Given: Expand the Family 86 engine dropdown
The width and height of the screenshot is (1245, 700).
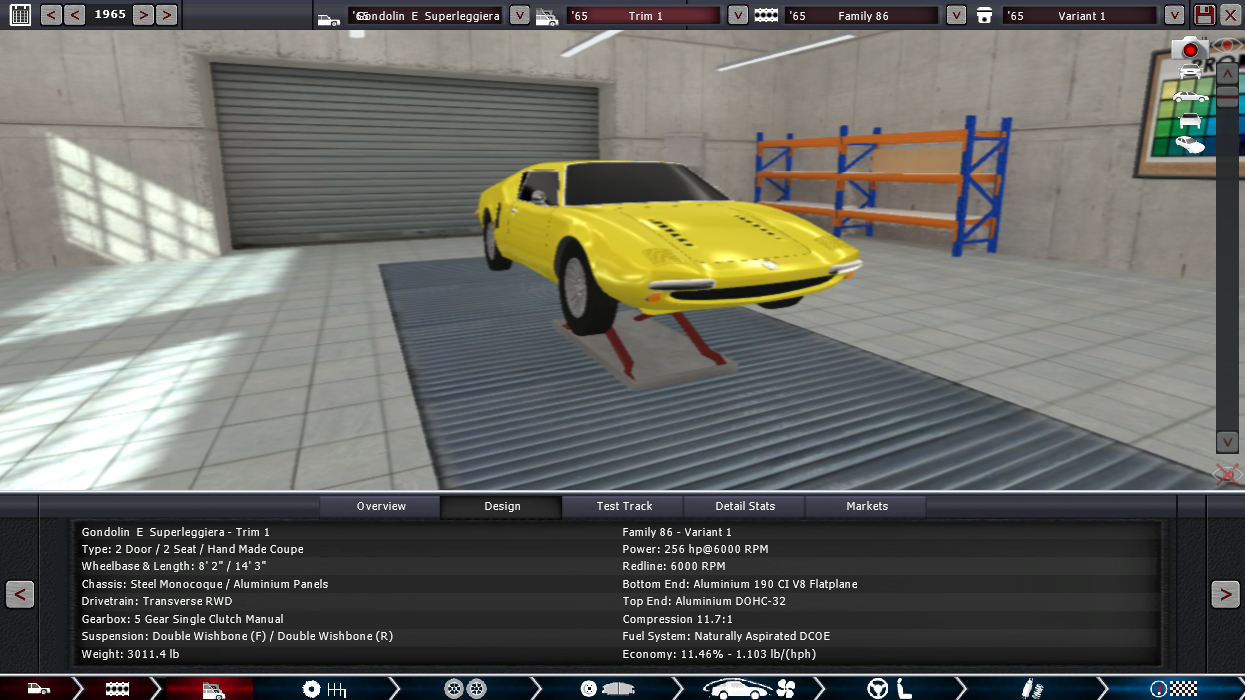Looking at the screenshot, I should pyautogui.click(x=956, y=15).
